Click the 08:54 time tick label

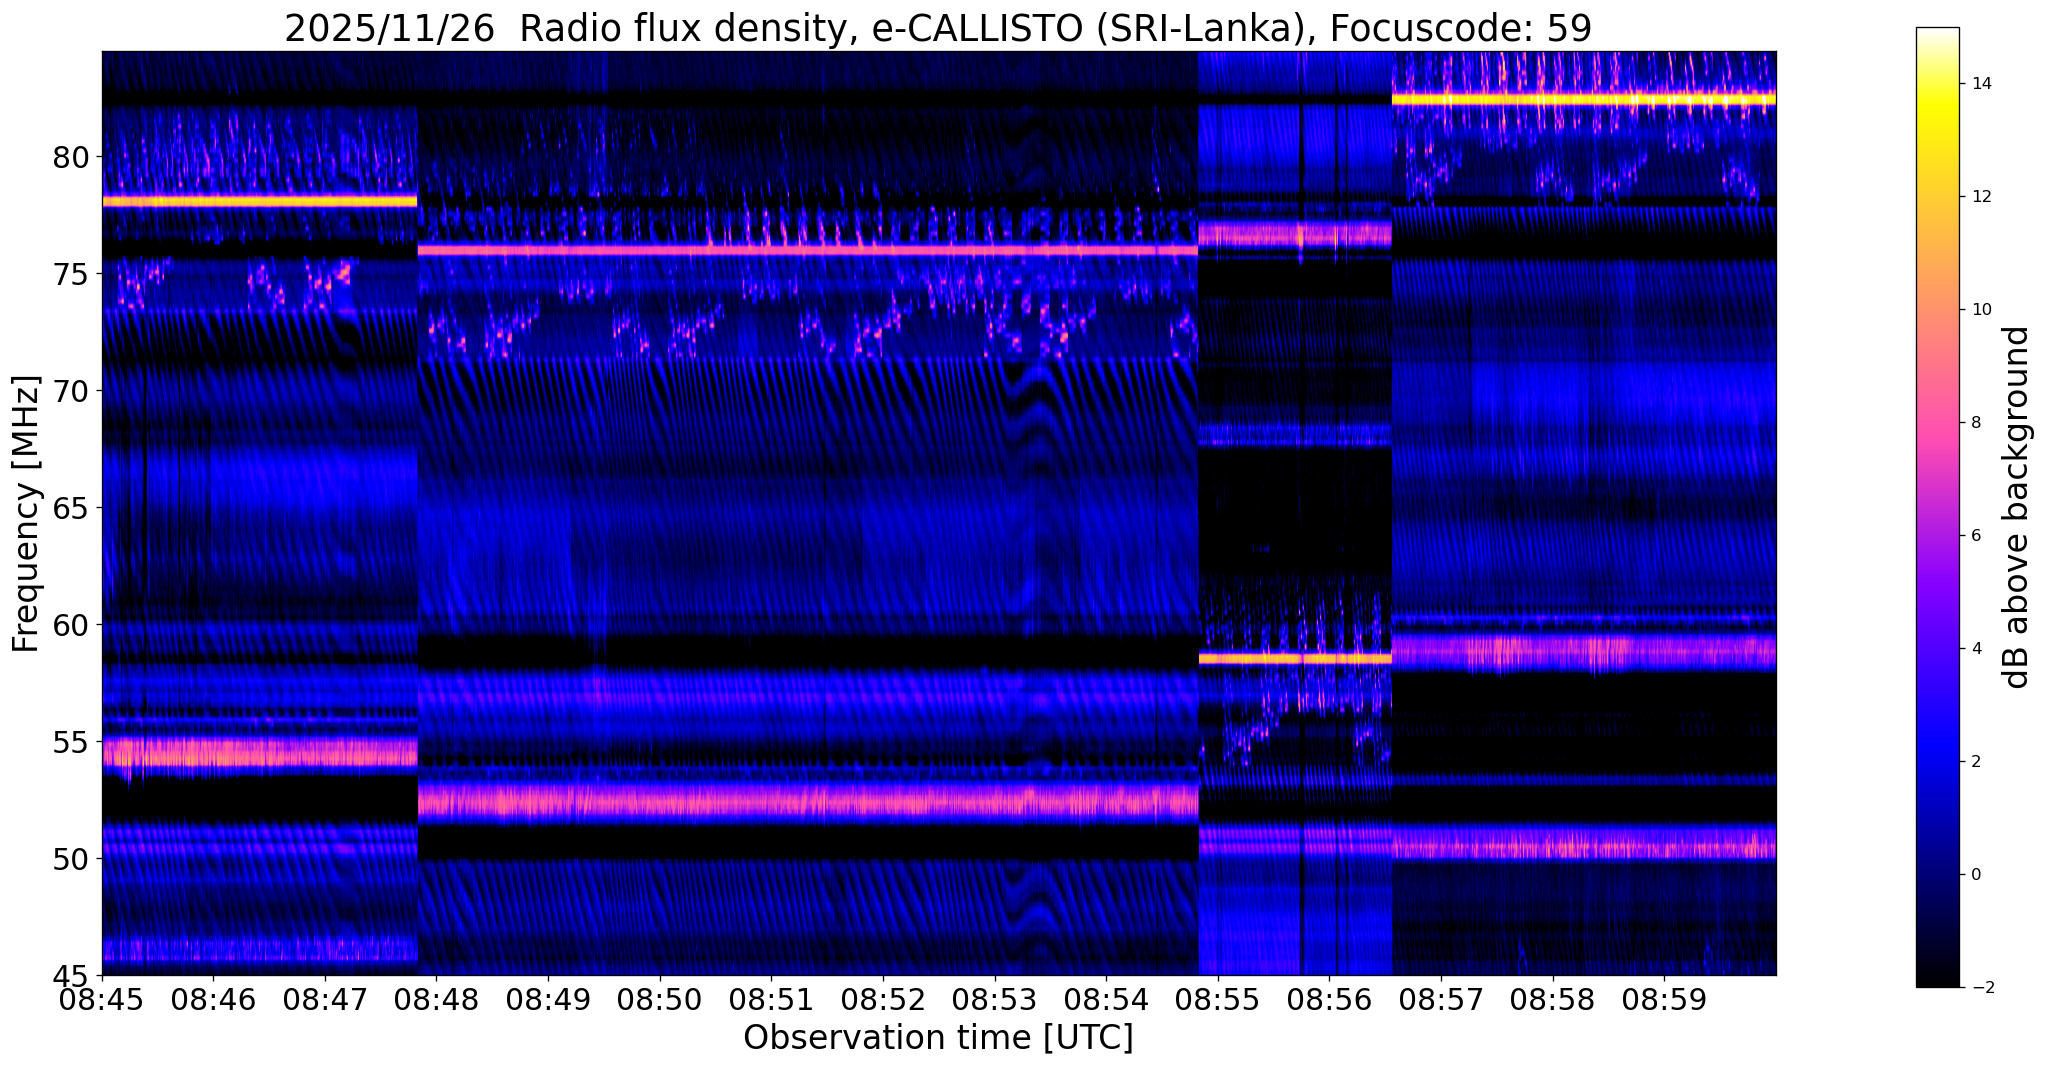(x=1106, y=999)
